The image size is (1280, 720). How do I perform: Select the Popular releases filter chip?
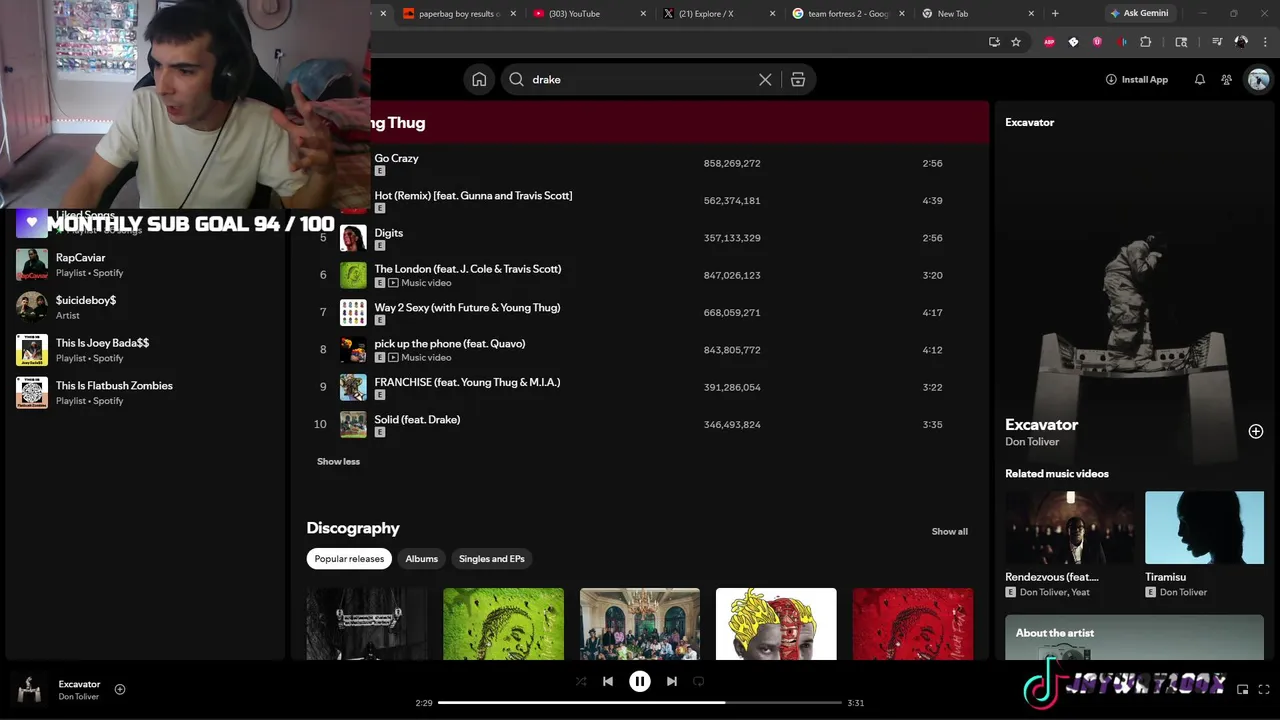tap(349, 559)
